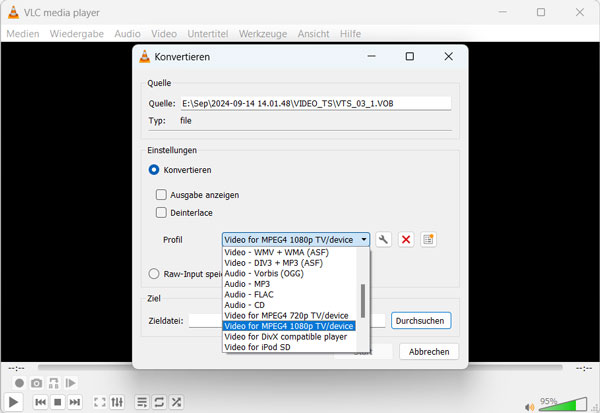Click VLC cone icon in main title bar
600x413 pixels.
[13, 12]
